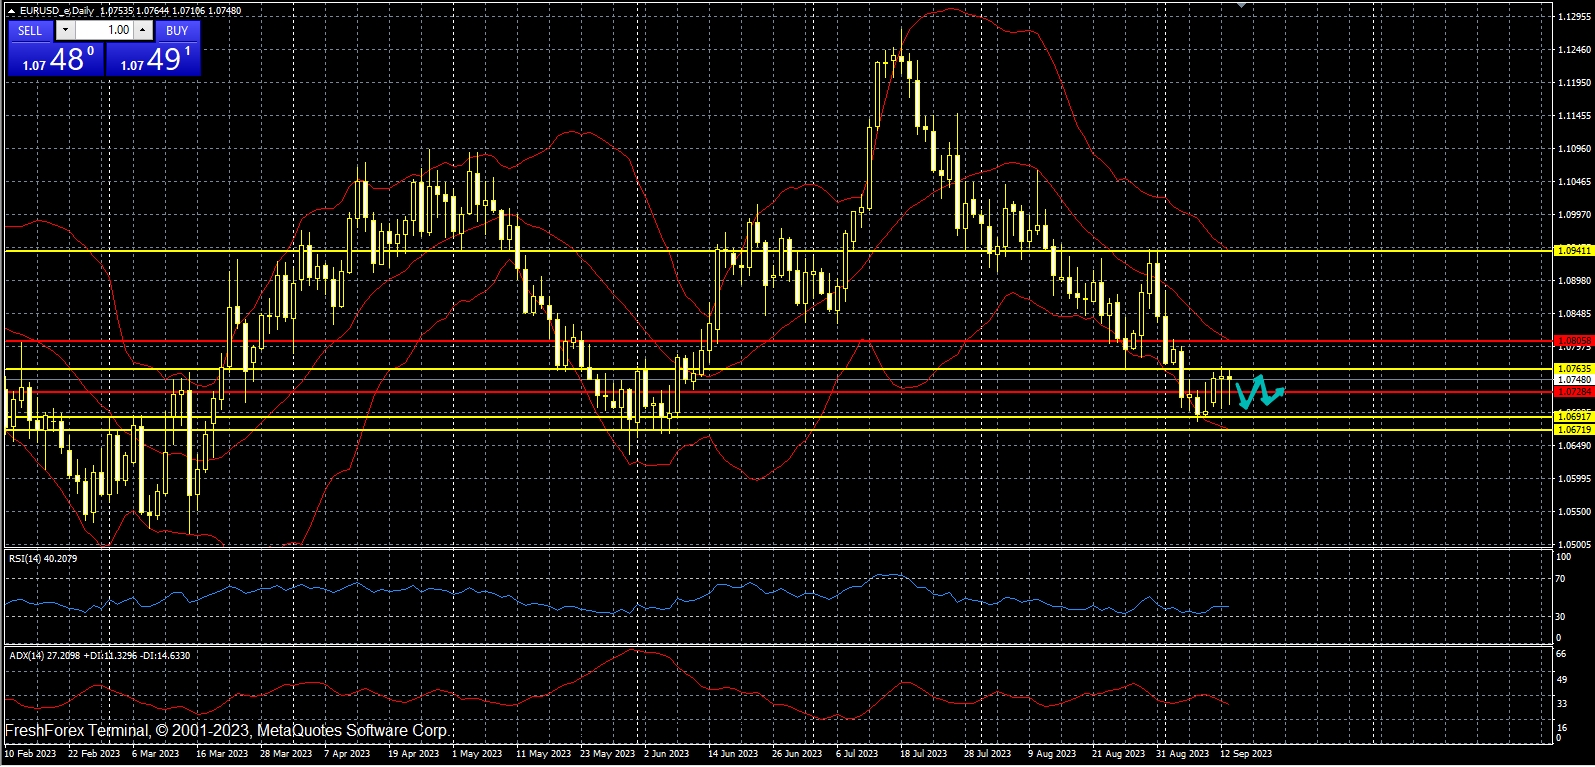Click the 1.07491 buy price tile
Screen dimensions: 1595x767
pyautogui.click(x=153, y=59)
